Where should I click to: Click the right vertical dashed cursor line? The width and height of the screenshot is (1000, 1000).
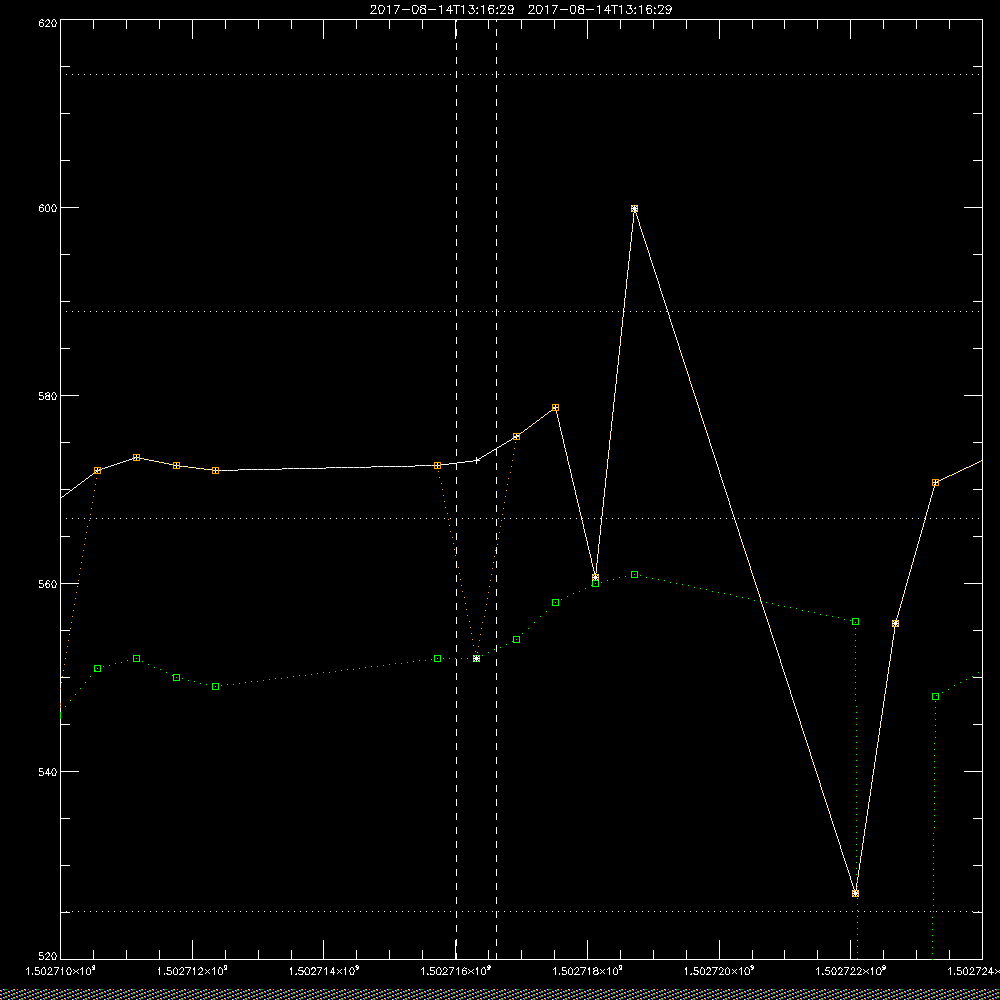497,489
